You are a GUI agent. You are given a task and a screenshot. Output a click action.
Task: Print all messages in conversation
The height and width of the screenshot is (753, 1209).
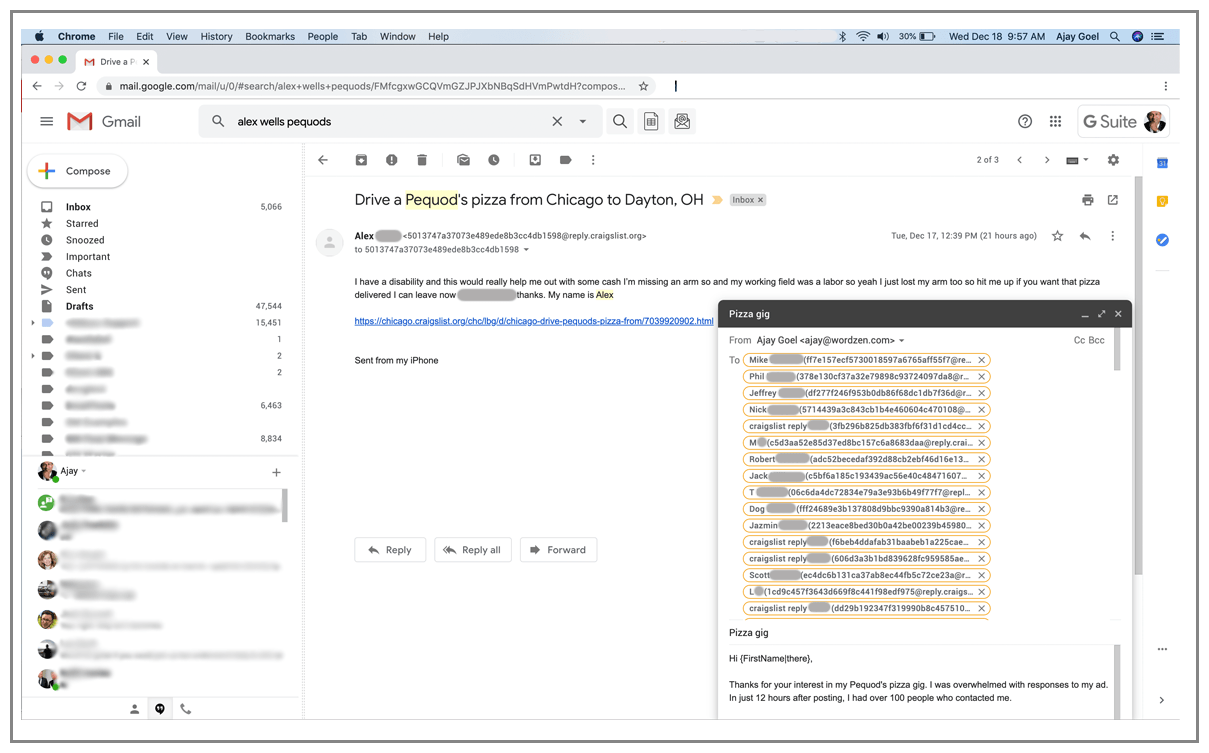(1088, 200)
